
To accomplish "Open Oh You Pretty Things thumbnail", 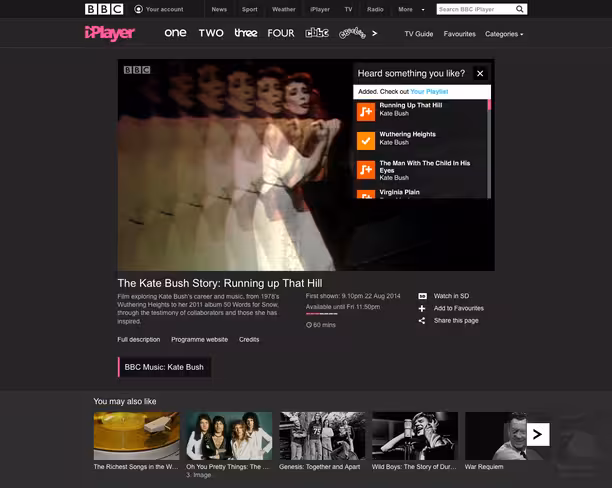I will (229, 436).
